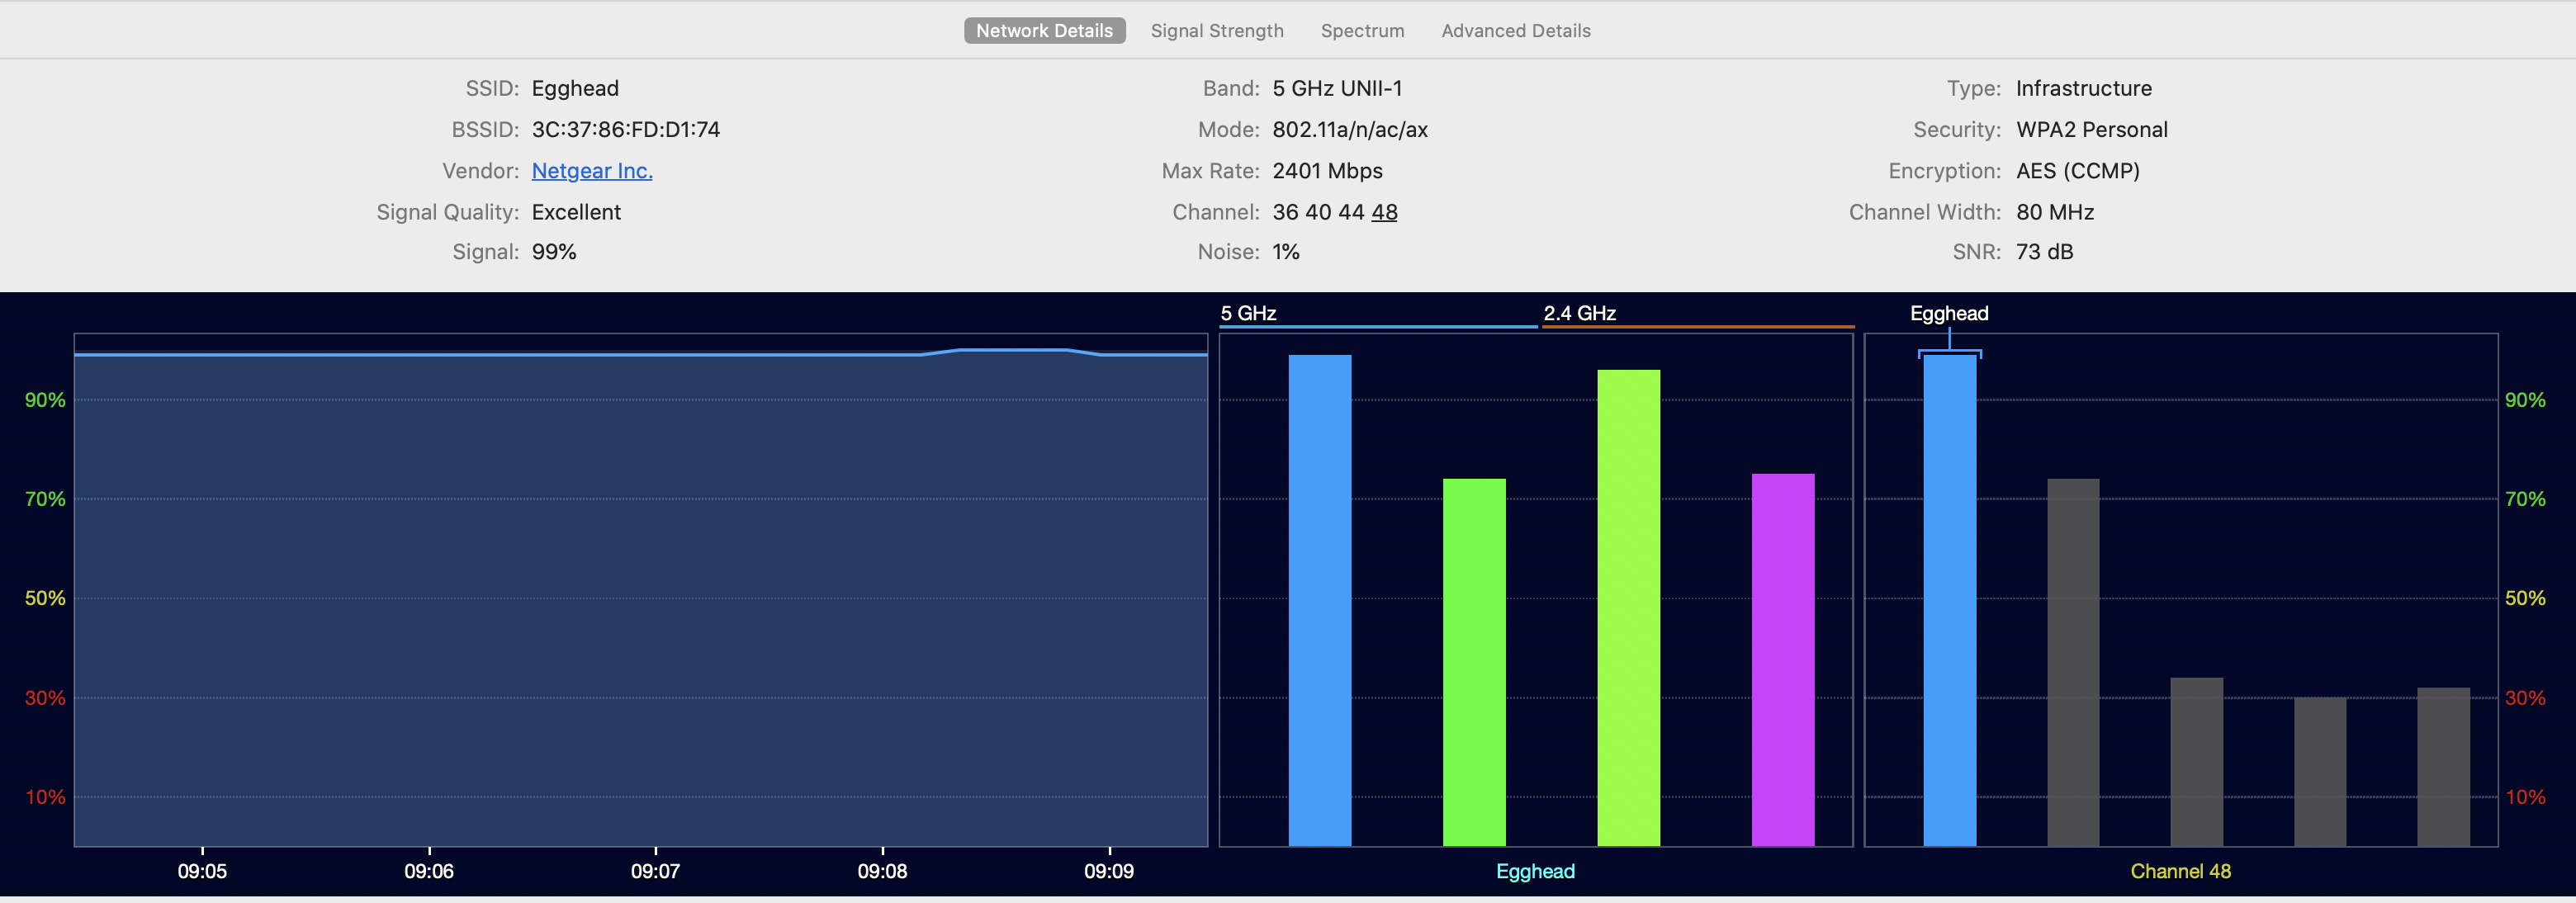Click the underlined channel 48 number
This screenshot has height=903, width=2576.
click(1384, 212)
